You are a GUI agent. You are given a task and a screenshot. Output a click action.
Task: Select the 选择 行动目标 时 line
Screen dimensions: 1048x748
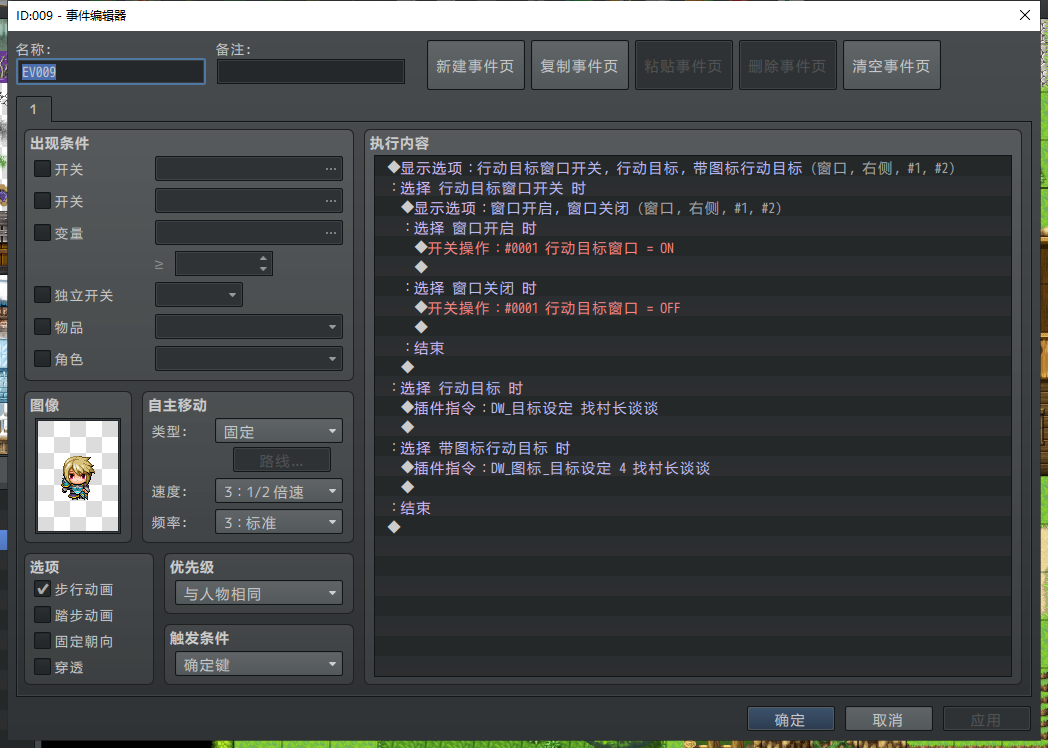click(x=693, y=388)
